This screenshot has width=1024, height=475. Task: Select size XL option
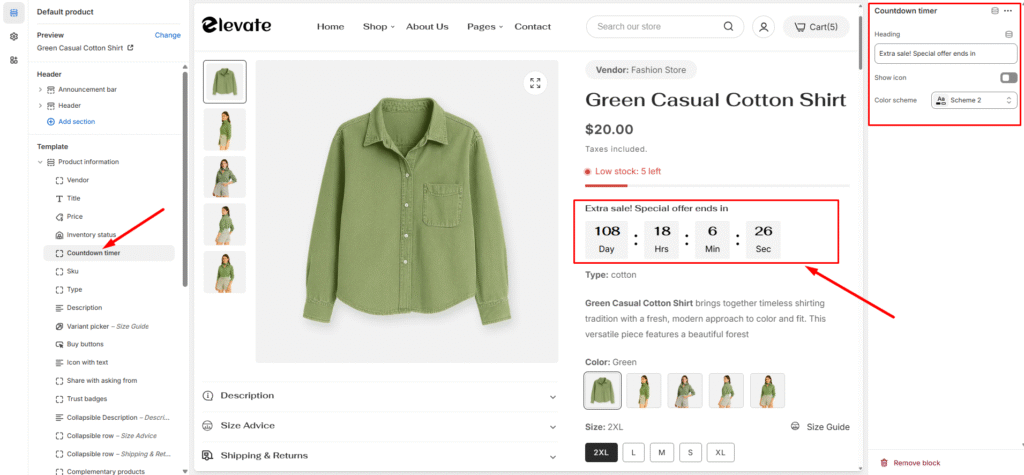click(720, 453)
